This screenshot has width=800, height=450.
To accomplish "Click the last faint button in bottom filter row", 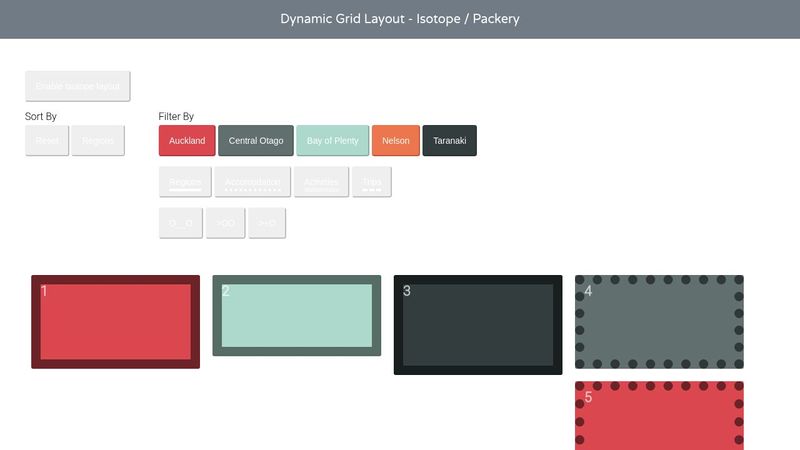I will [267, 223].
